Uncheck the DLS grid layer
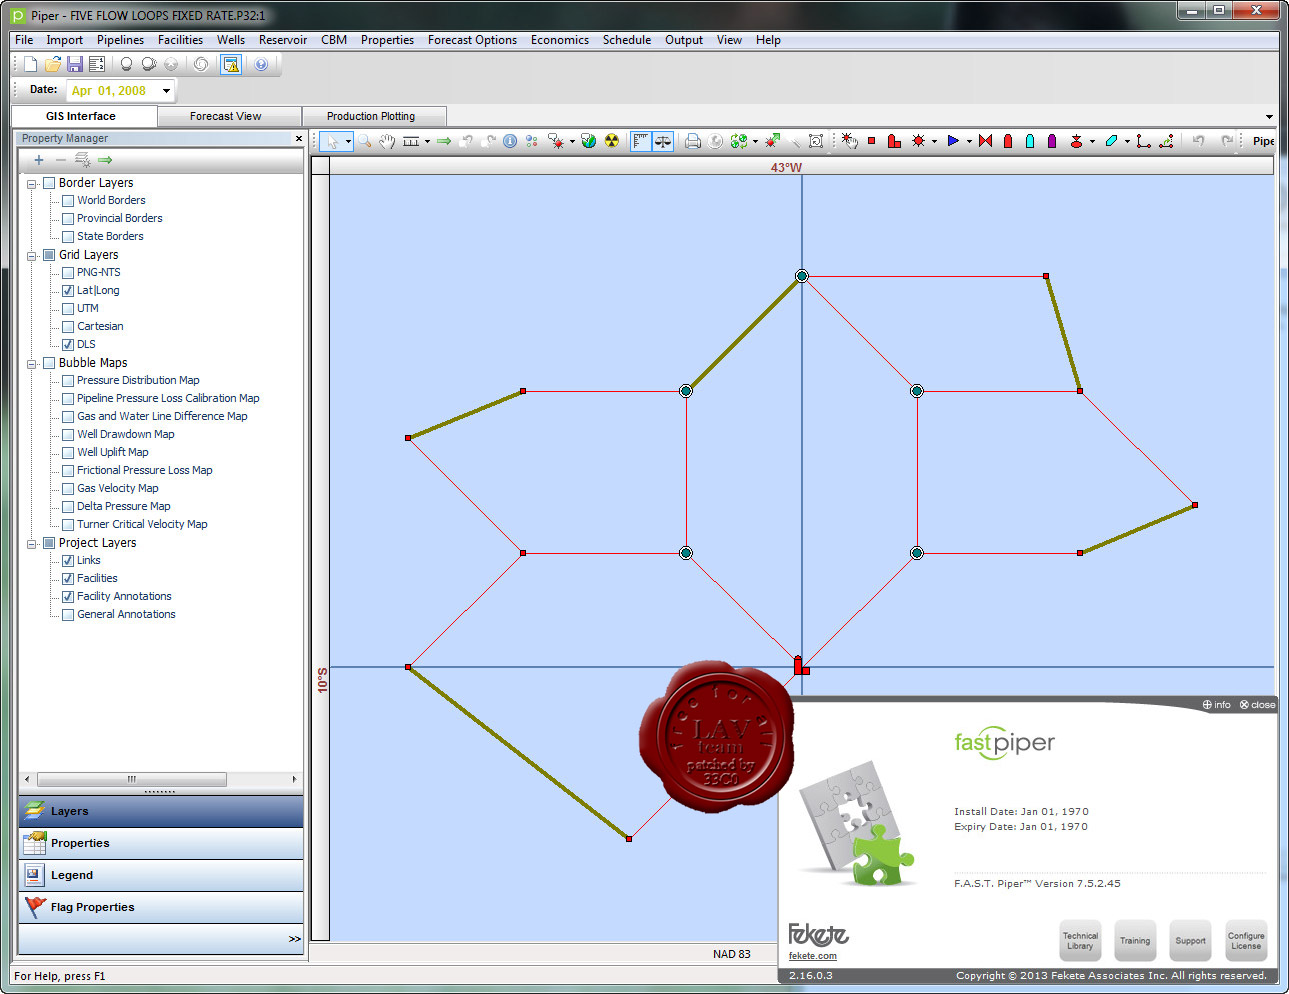The height and width of the screenshot is (994, 1289). 68,345
